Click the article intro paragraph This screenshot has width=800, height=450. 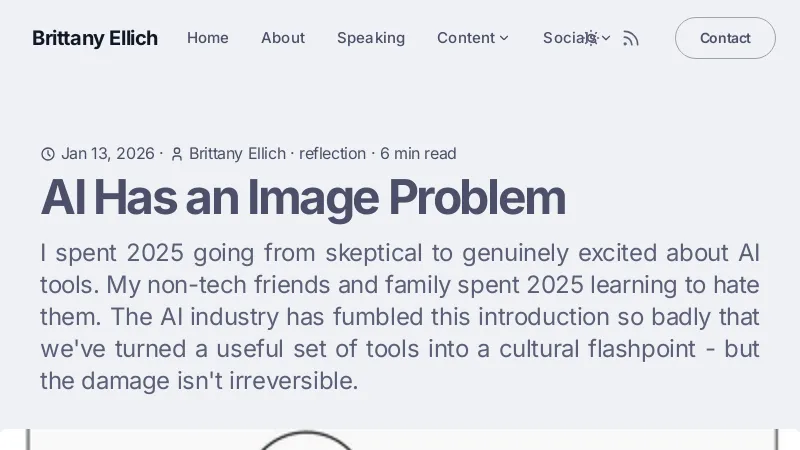pos(400,317)
